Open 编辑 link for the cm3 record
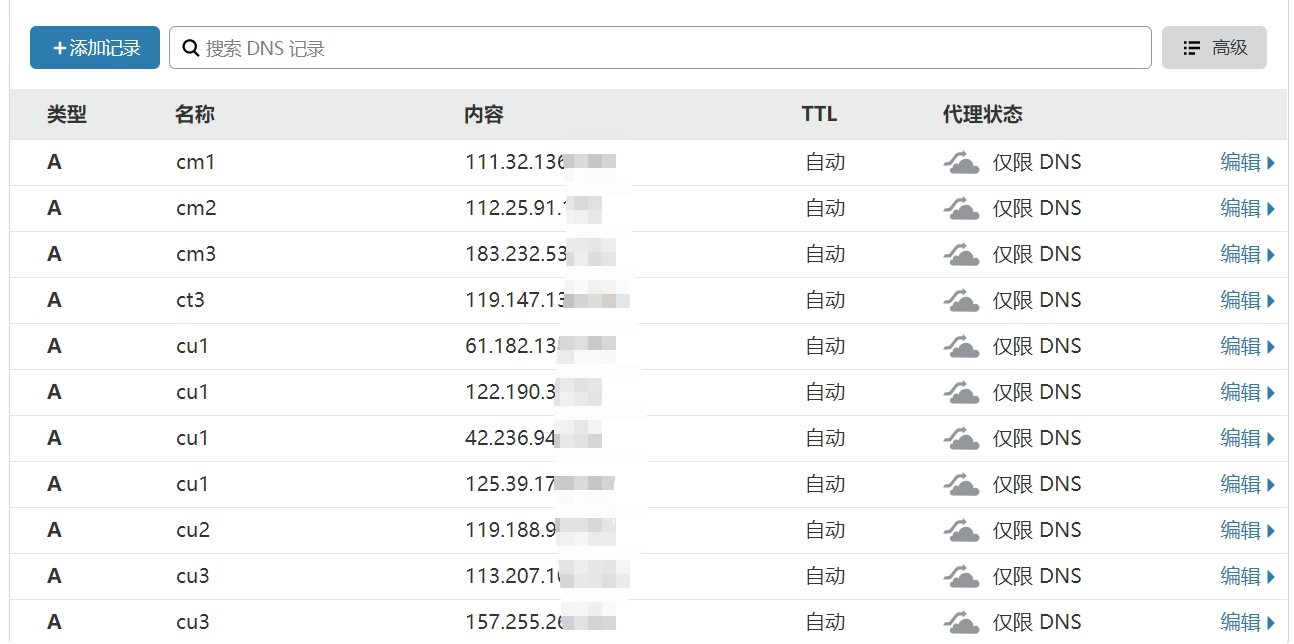 click(1240, 255)
